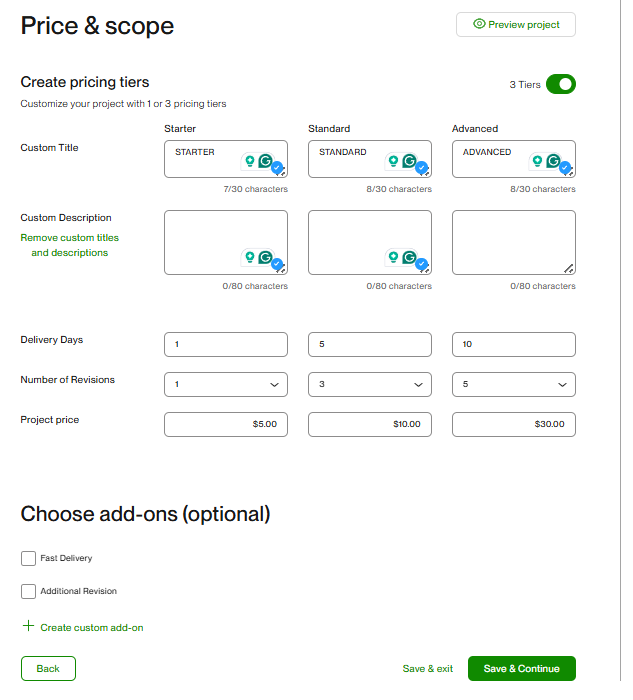
Task: Click blue checkmark badge in Starter description box
Action: [x=277, y=264]
